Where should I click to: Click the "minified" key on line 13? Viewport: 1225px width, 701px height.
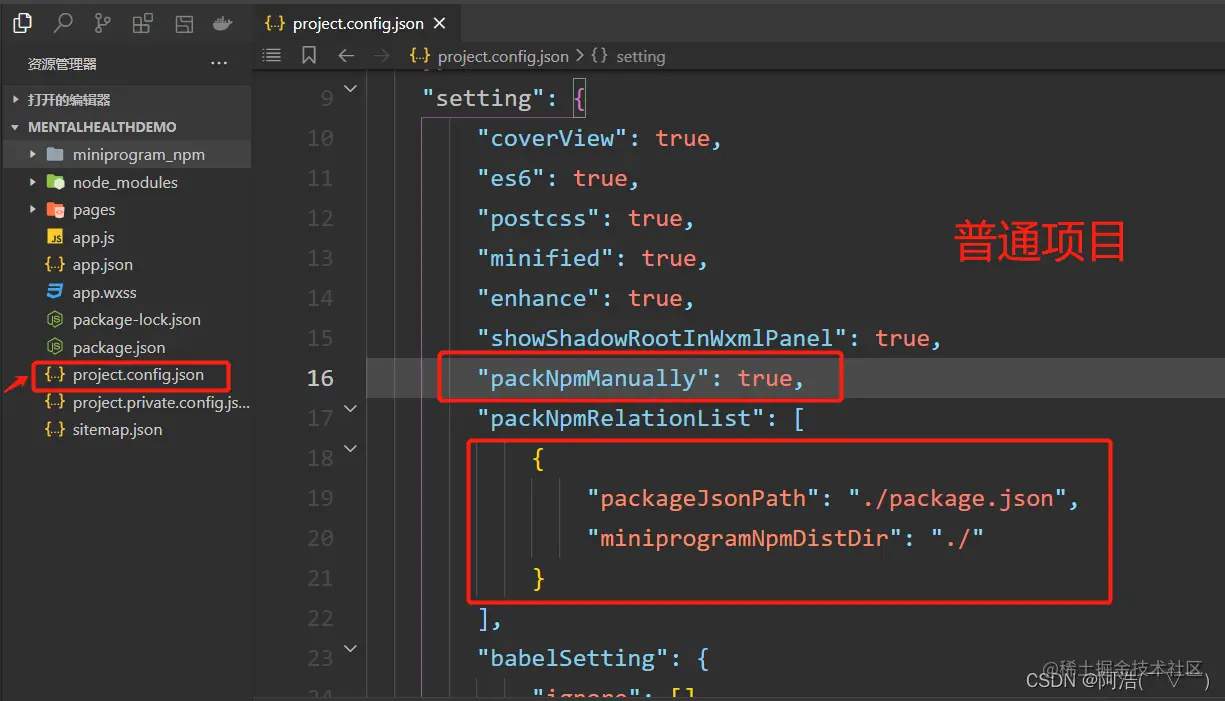coord(545,258)
